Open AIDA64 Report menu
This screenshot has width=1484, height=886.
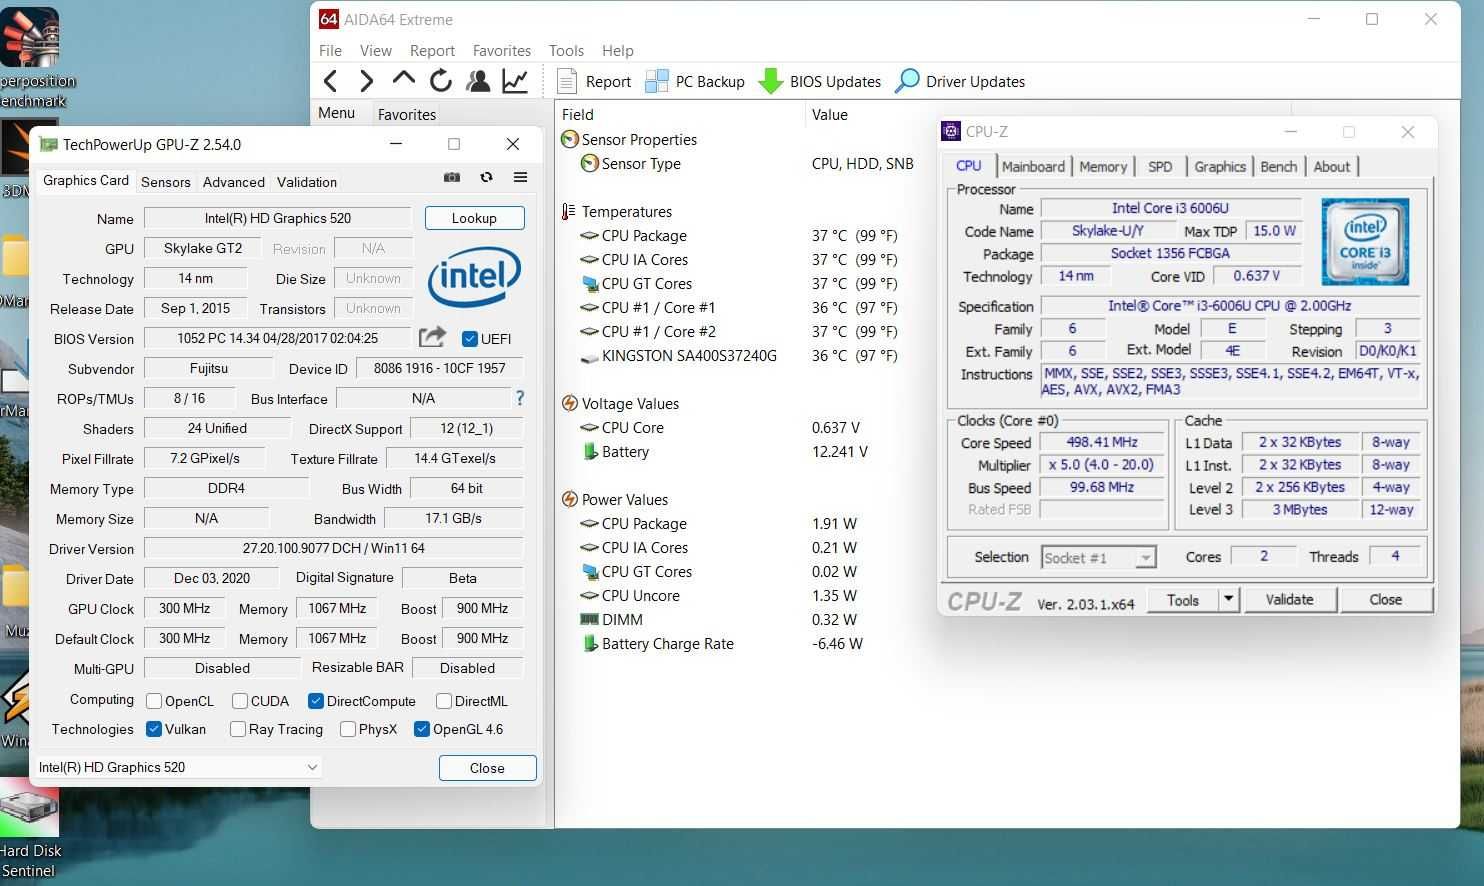pos(432,50)
